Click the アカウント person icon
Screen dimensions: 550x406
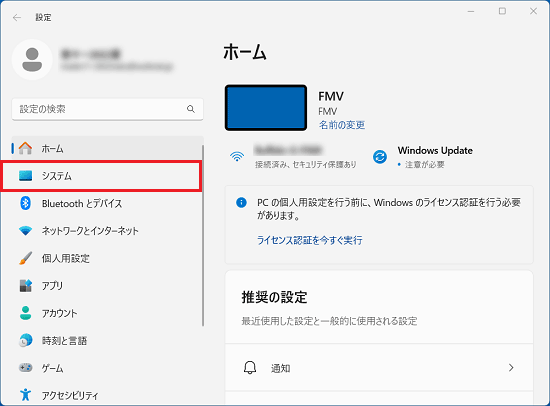(x=25, y=313)
